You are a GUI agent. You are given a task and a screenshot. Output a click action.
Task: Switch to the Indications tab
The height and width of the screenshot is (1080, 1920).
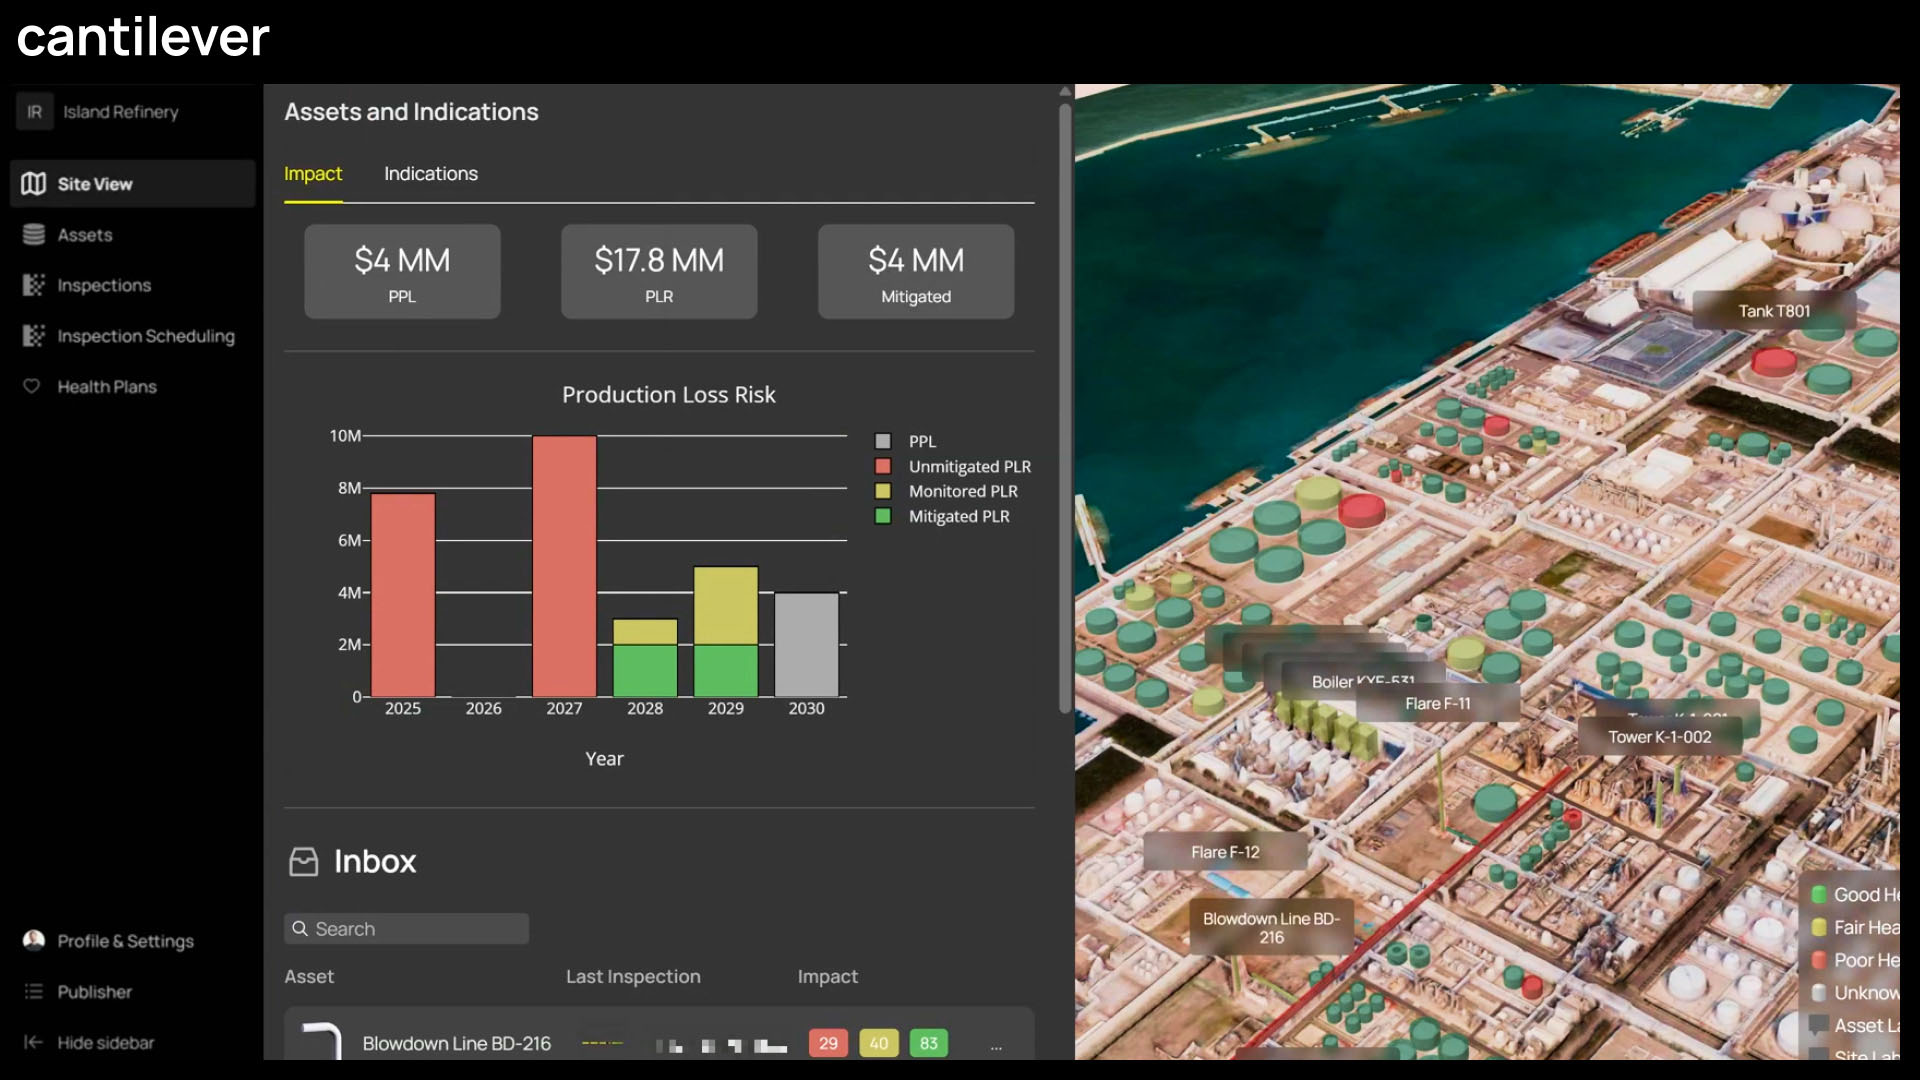point(431,173)
